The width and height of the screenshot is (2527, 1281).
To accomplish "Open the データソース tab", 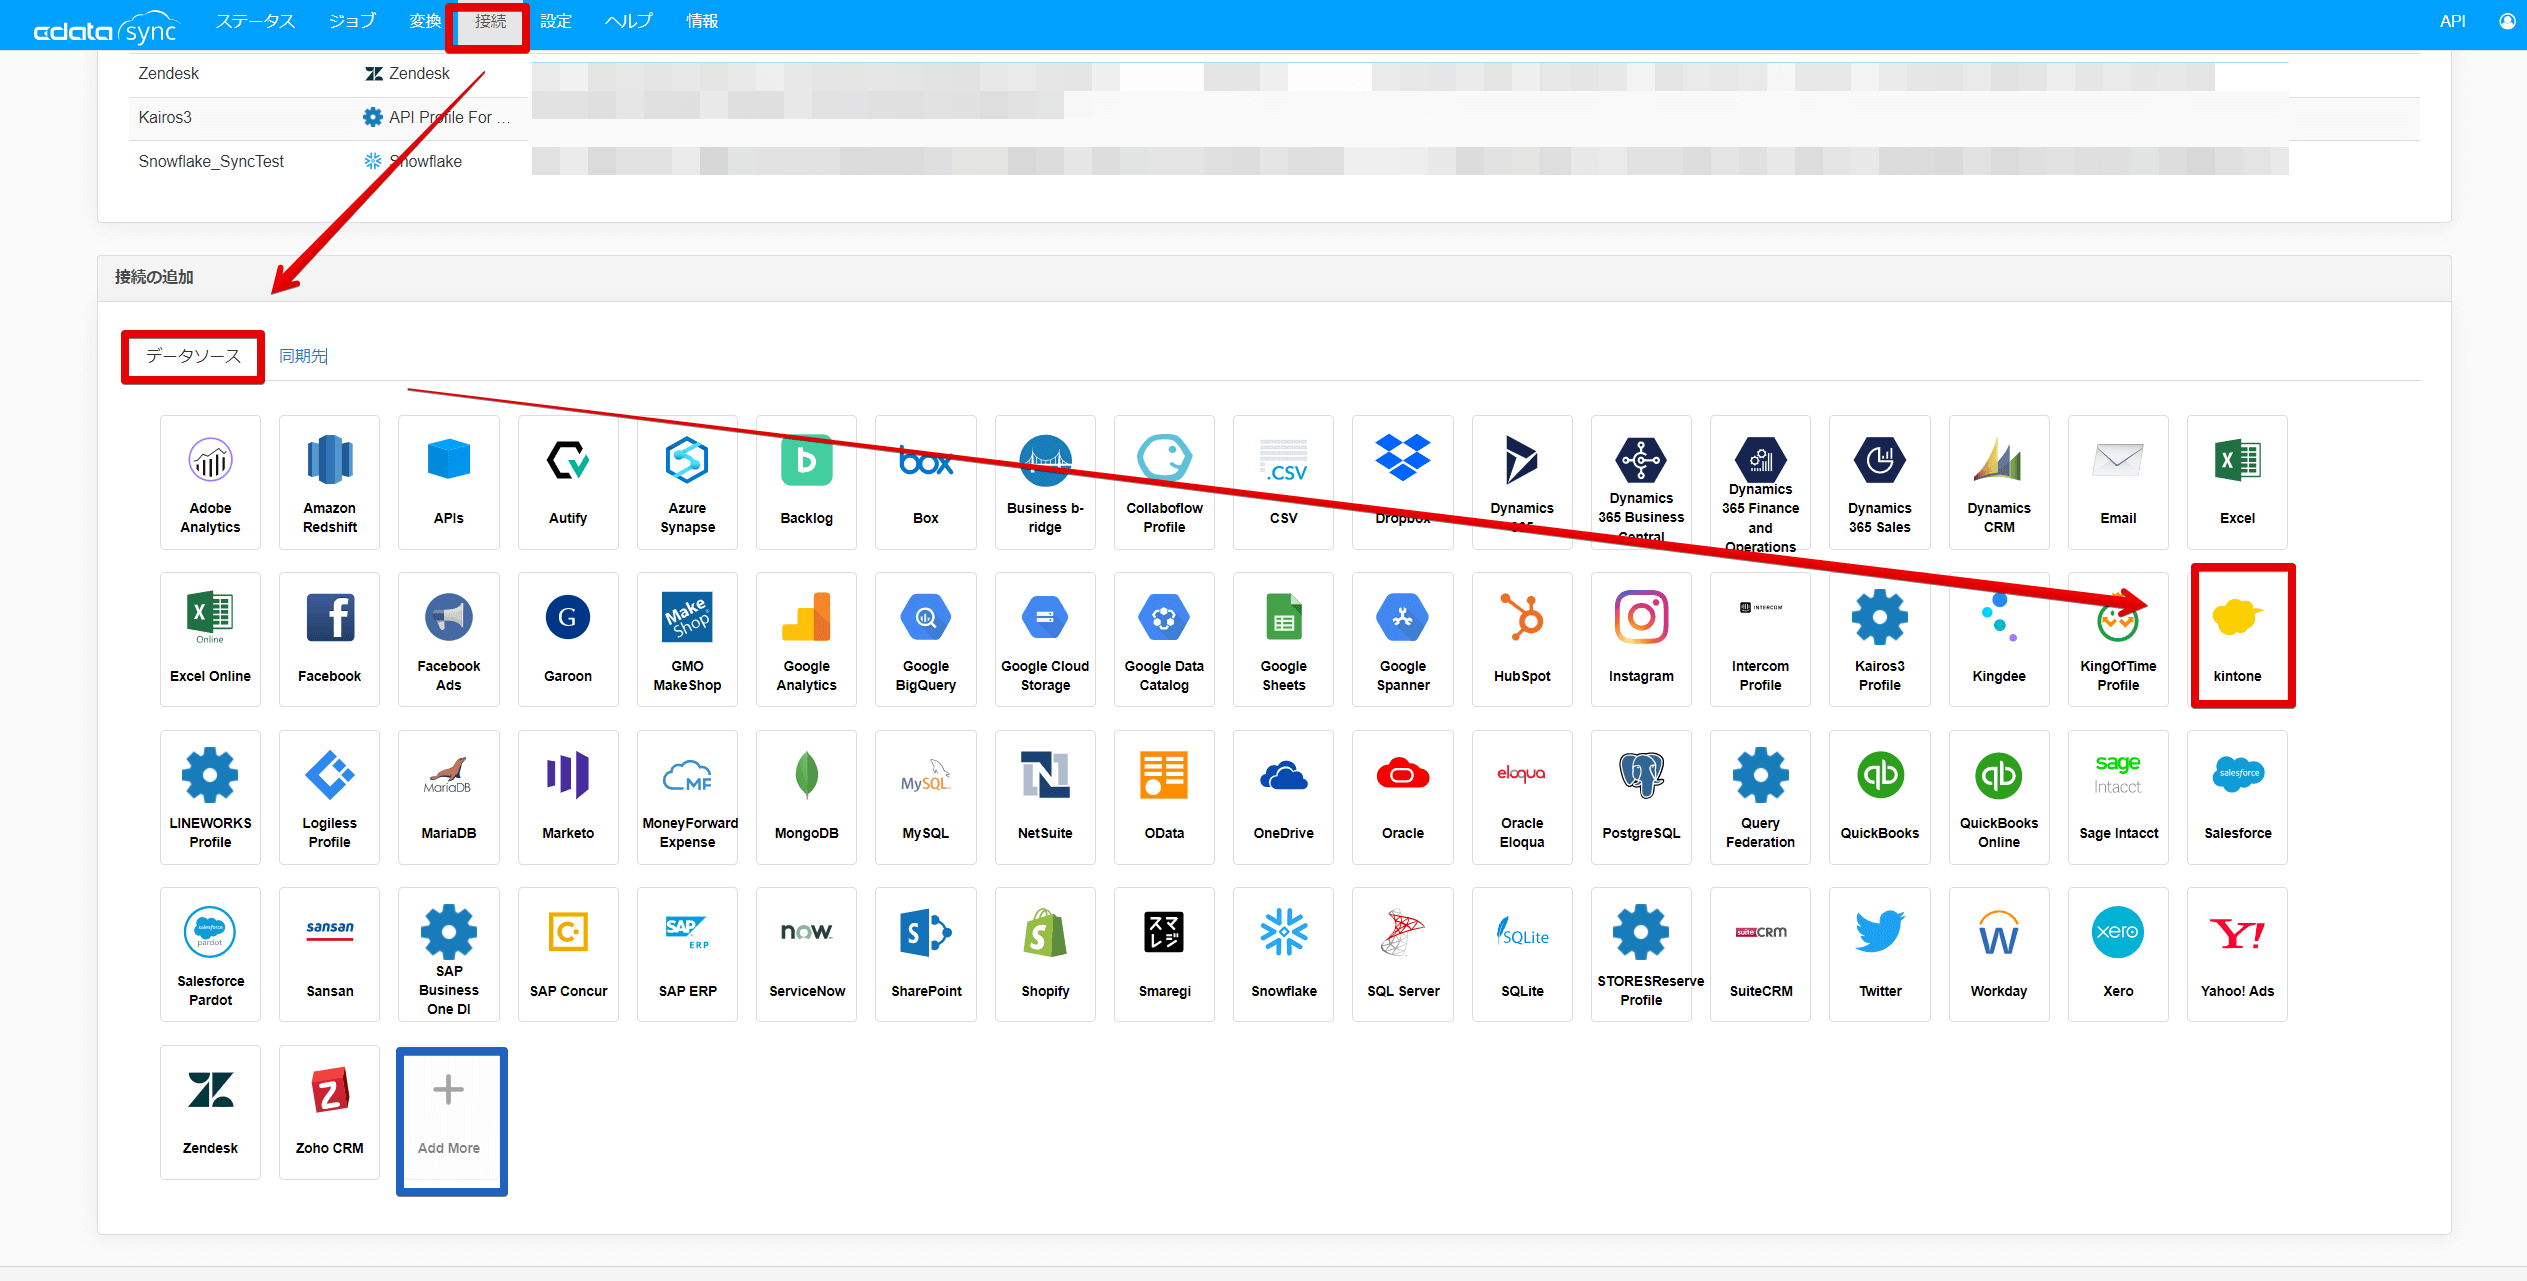I will [x=193, y=356].
